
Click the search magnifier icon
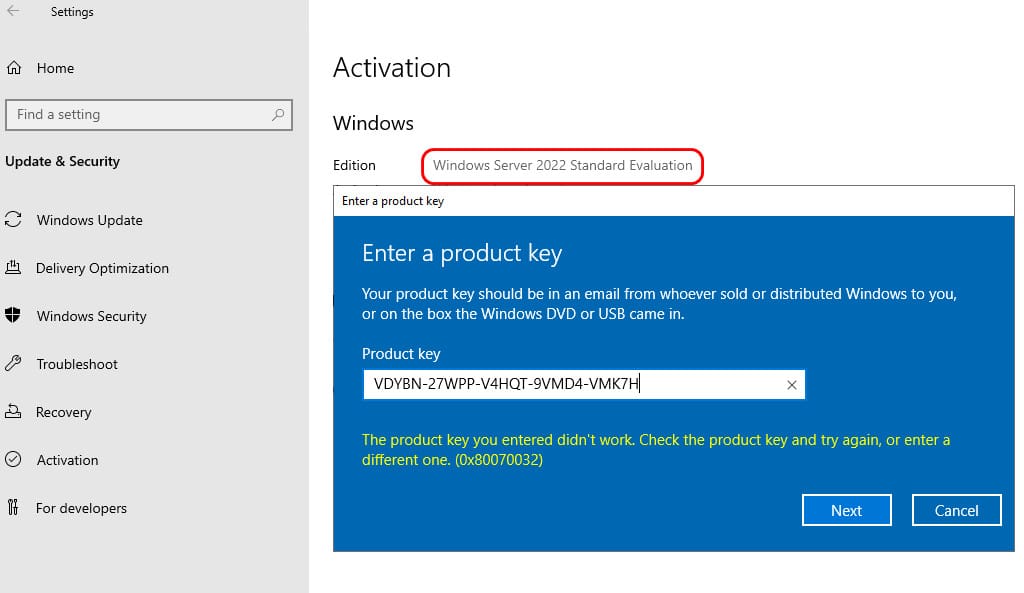(278, 115)
